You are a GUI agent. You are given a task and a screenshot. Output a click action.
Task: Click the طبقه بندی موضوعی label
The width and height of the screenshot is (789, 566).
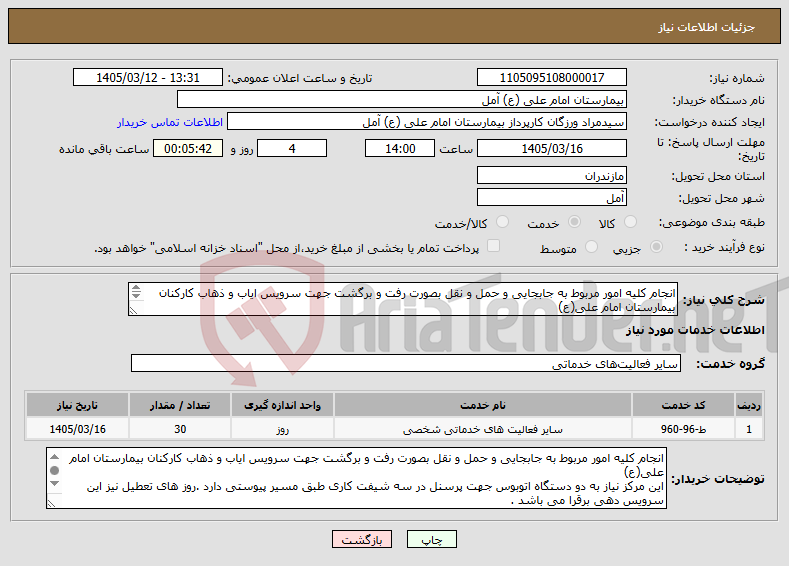point(712,222)
